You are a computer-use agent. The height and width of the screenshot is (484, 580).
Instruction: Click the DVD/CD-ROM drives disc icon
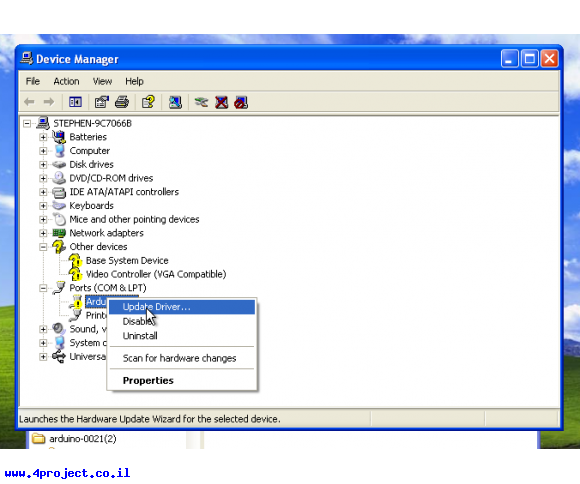[x=59, y=178]
